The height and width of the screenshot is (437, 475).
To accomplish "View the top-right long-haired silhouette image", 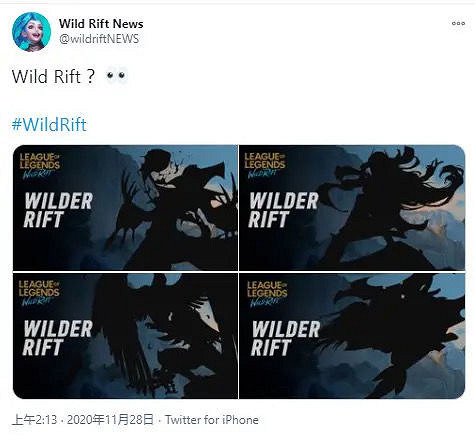I will (x=352, y=207).
